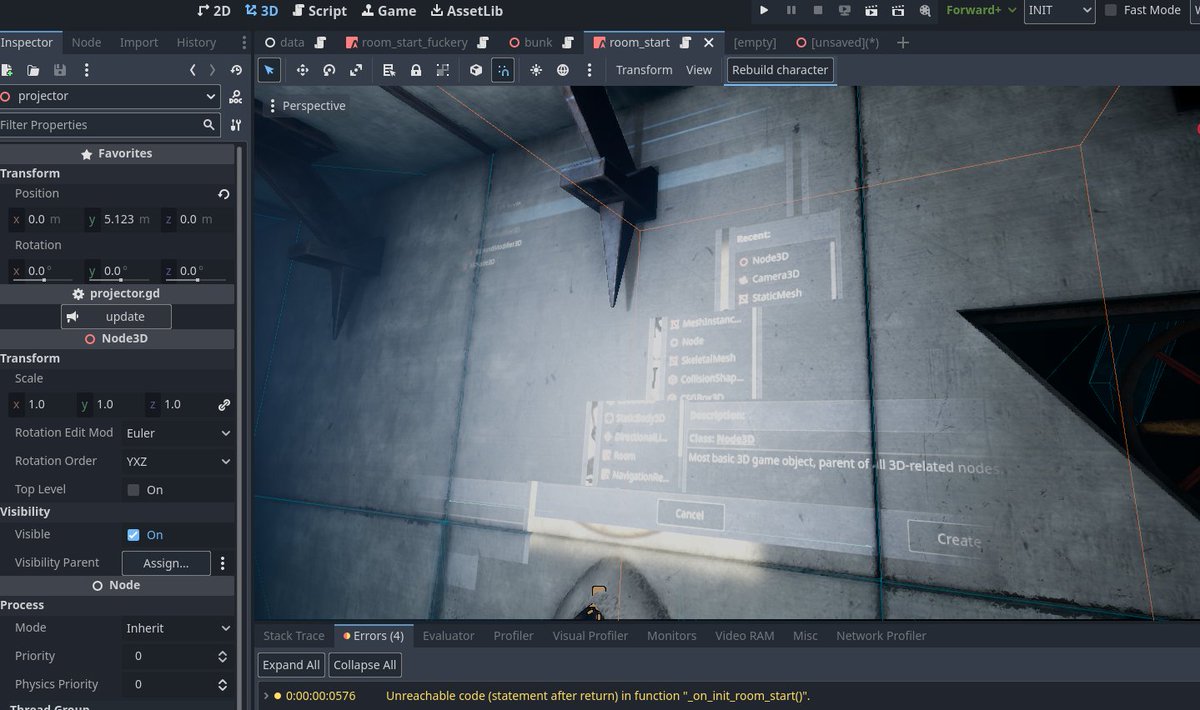Open Inspector property tools menu icon
The width and height of the screenshot is (1200, 710).
coord(235,125)
